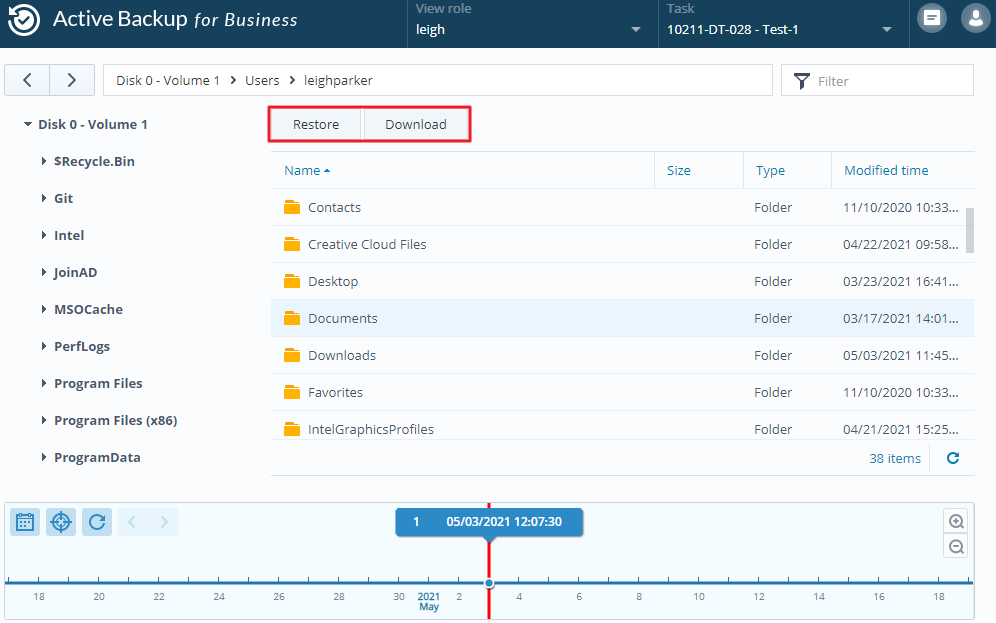Select the Contacts row name
996x623 pixels.
point(334,207)
